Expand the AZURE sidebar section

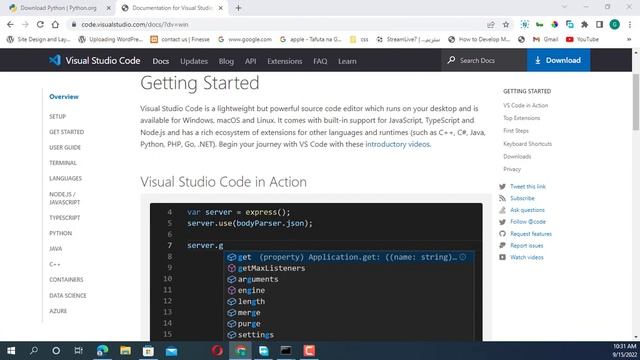[58, 311]
